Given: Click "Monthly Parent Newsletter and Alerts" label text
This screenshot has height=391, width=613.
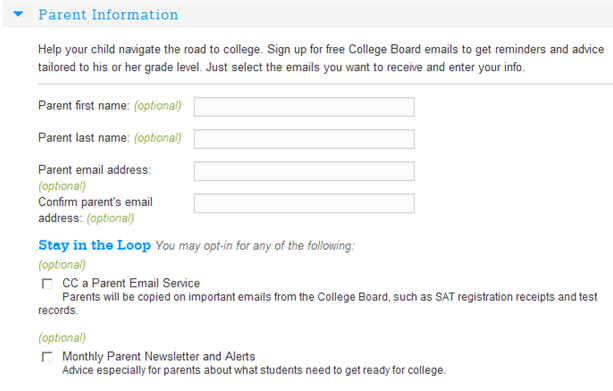Looking at the screenshot, I should (159, 357).
